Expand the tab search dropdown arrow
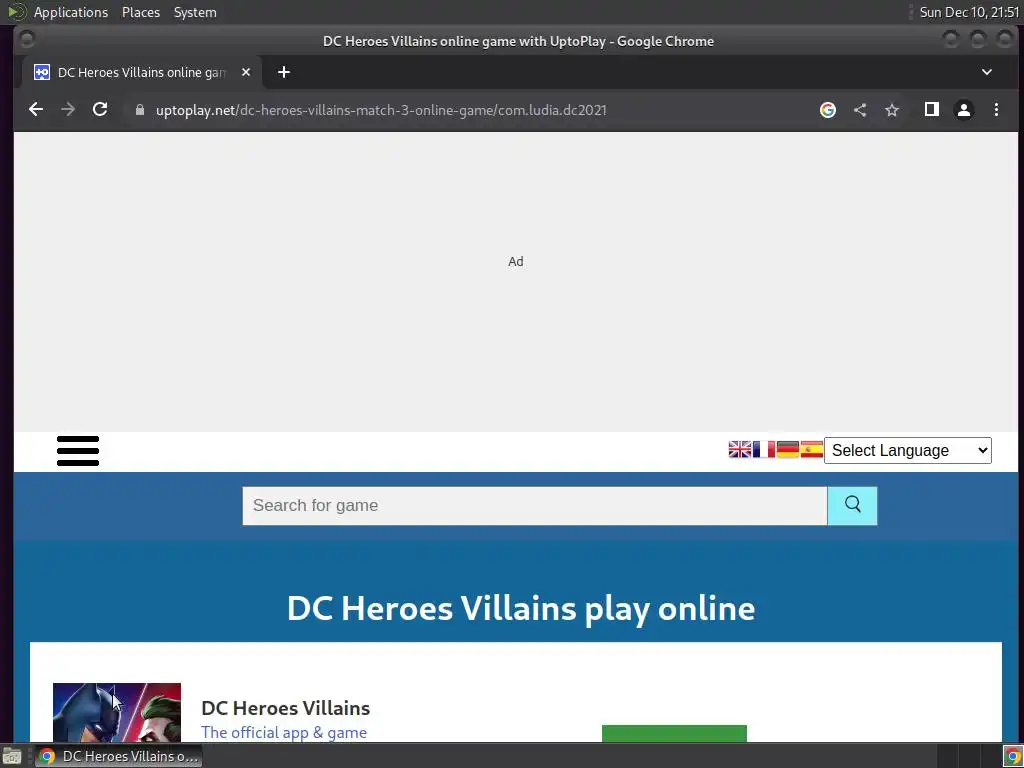 tap(987, 72)
